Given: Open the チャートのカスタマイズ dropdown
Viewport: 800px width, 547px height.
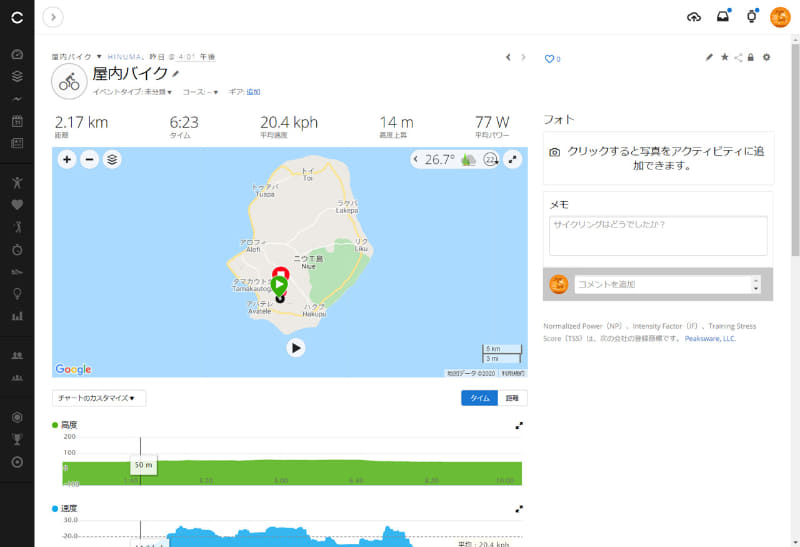Looking at the screenshot, I should click(x=99, y=398).
